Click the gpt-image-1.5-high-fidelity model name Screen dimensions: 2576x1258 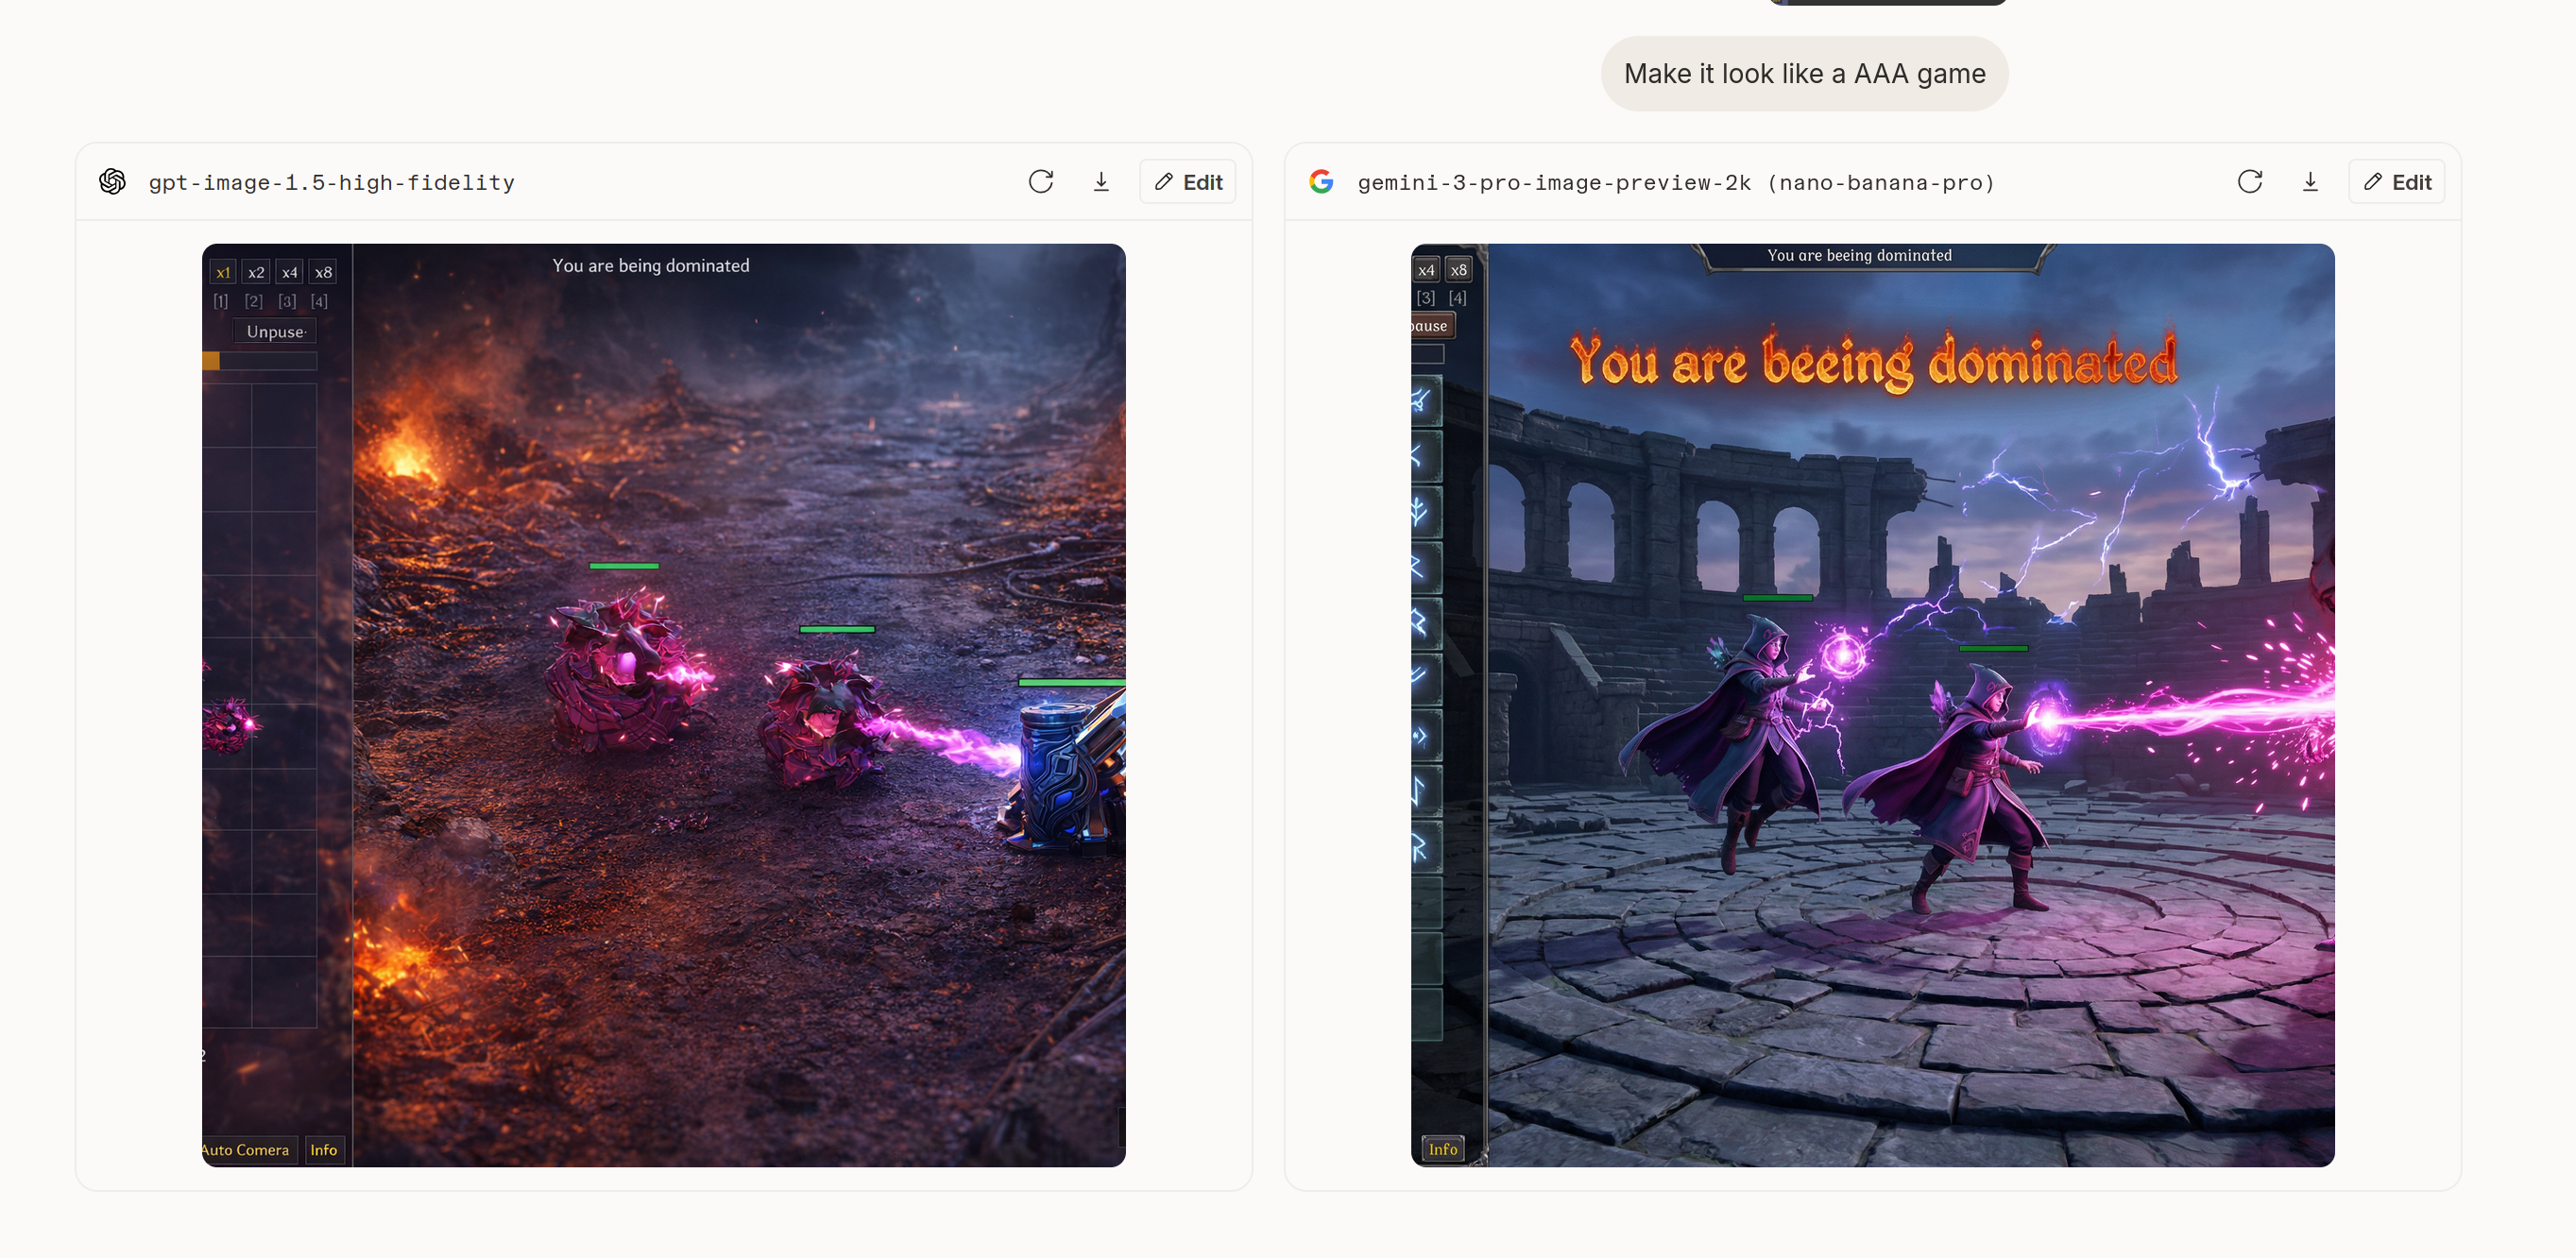pyautogui.click(x=331, y=183)
